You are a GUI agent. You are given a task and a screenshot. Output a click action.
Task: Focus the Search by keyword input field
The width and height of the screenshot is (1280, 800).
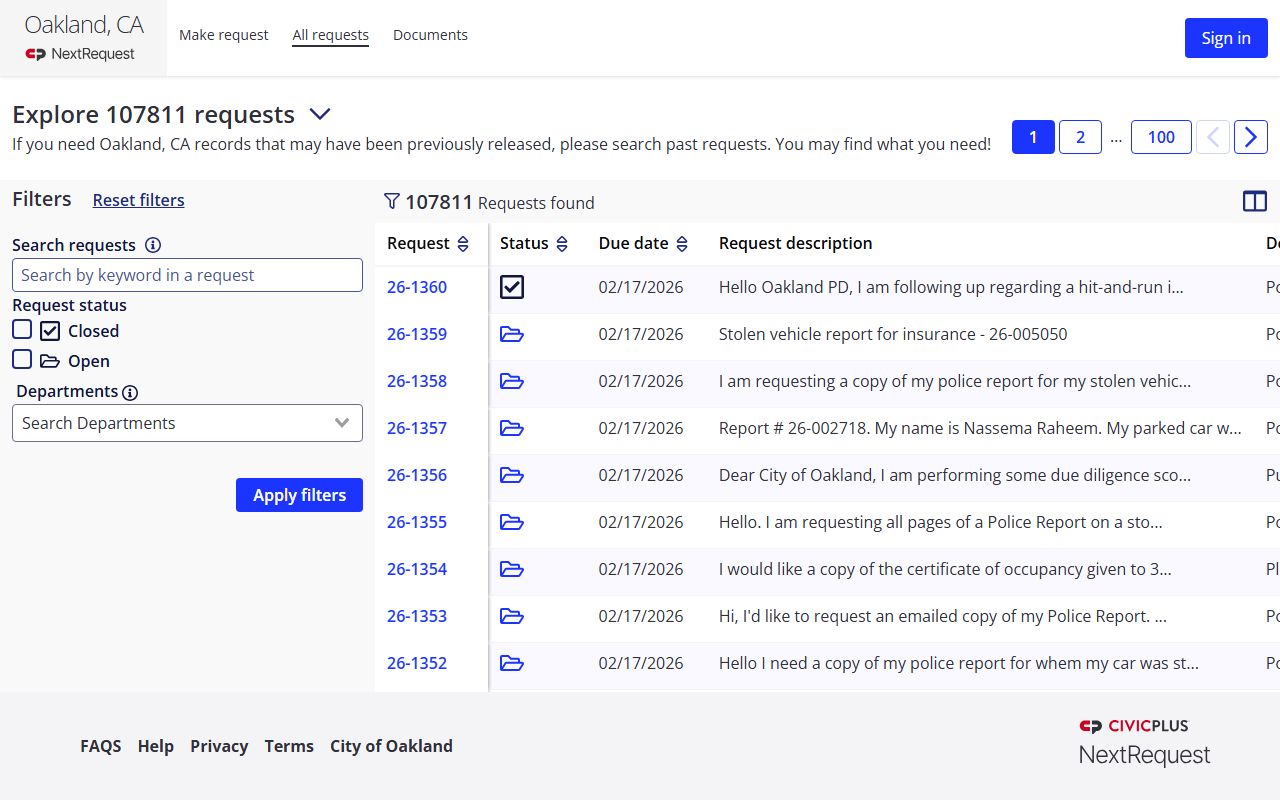[187, 275]
